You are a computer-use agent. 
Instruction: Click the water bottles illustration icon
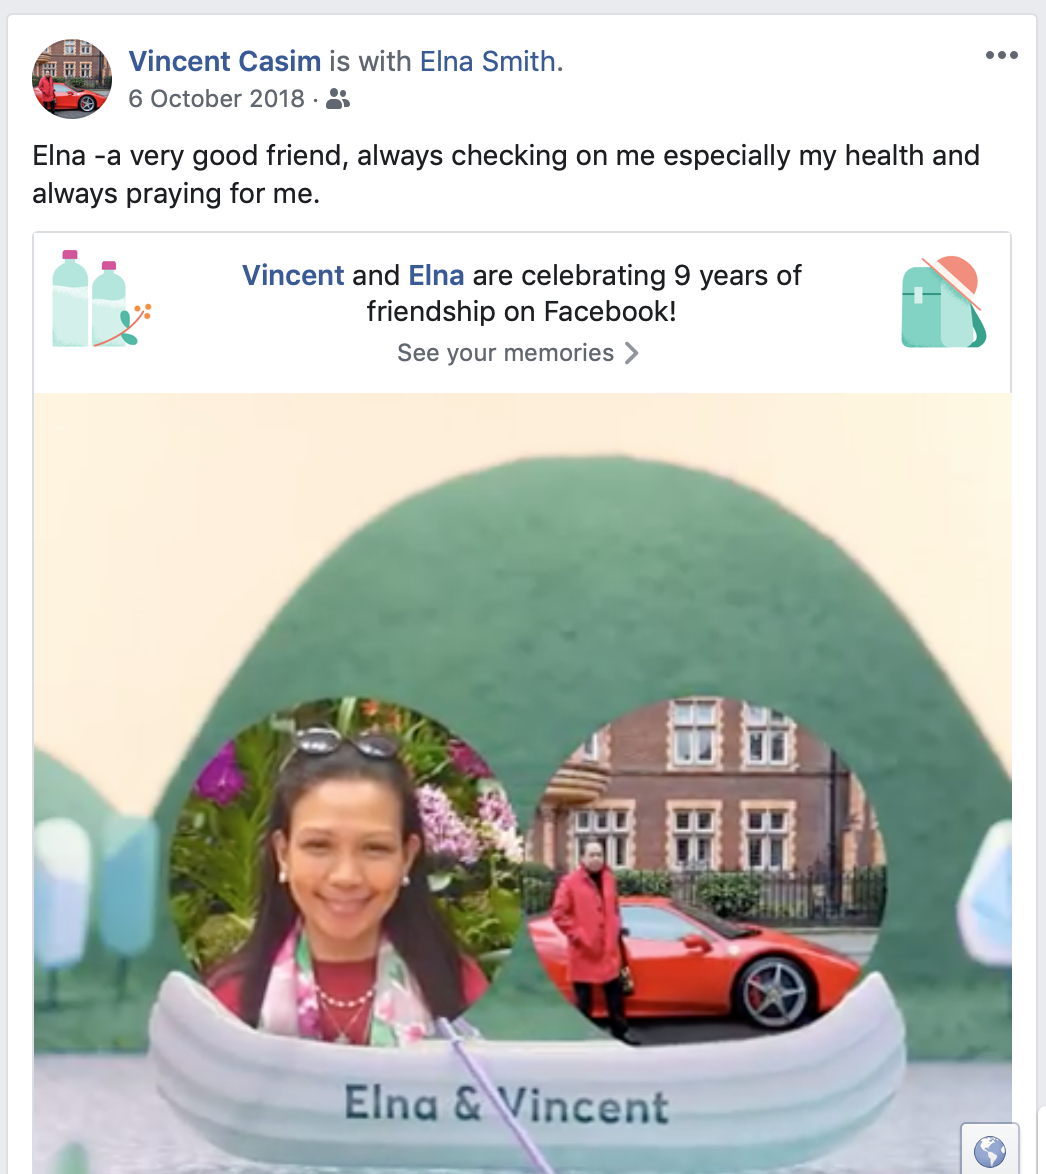[x=101, y=299]
